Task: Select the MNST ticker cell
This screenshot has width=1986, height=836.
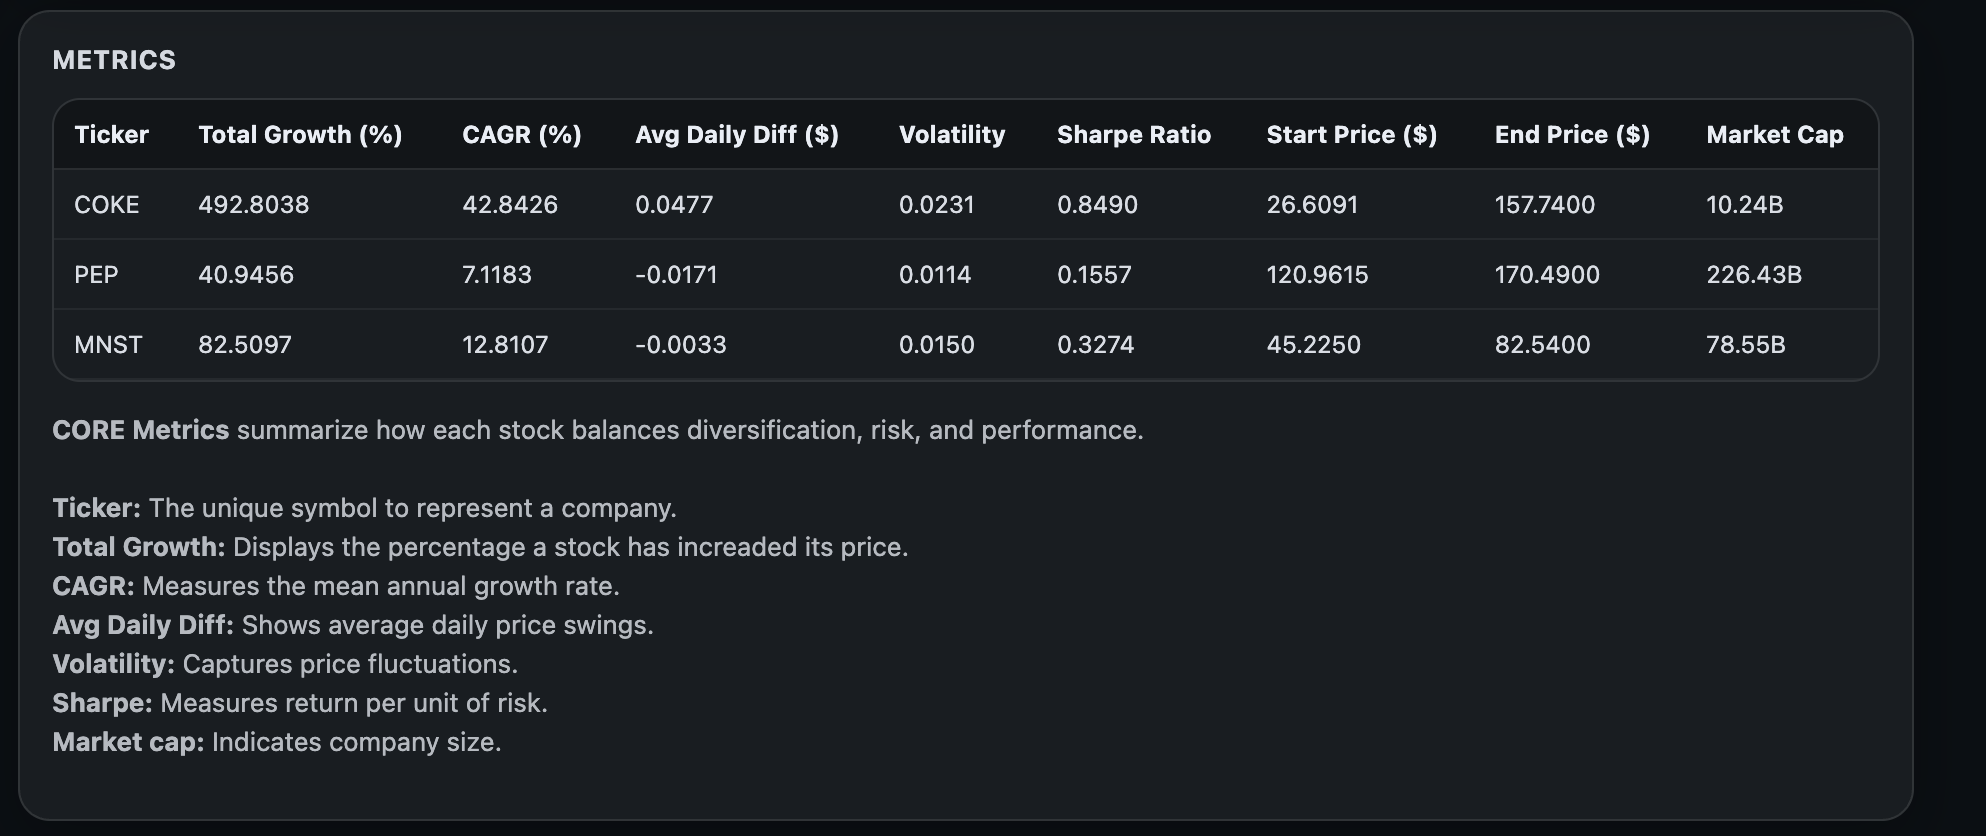Action: tap(108, 345)
